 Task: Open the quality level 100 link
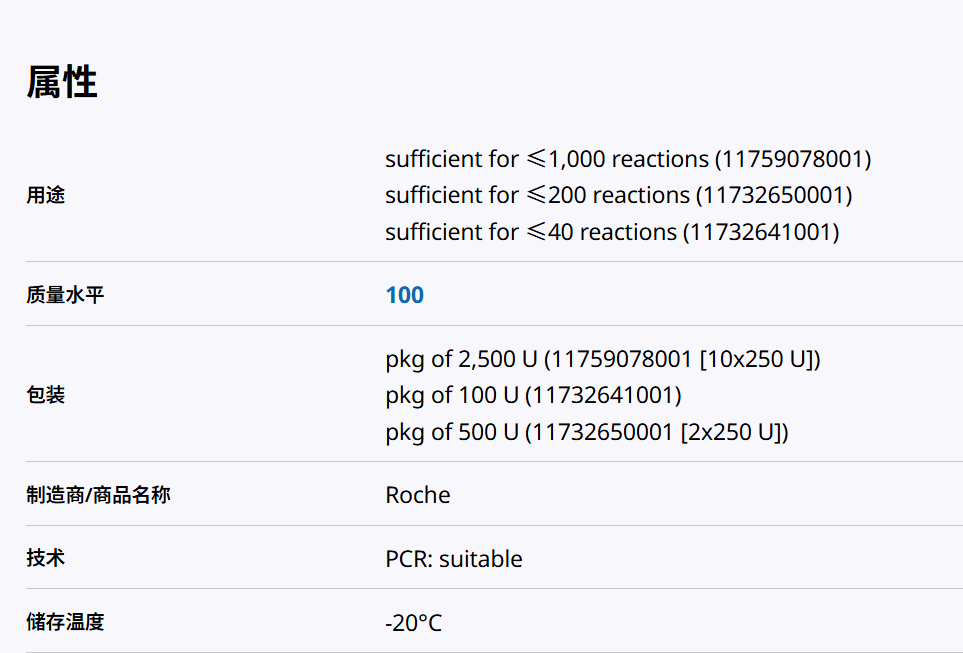[x=404, y=295]
